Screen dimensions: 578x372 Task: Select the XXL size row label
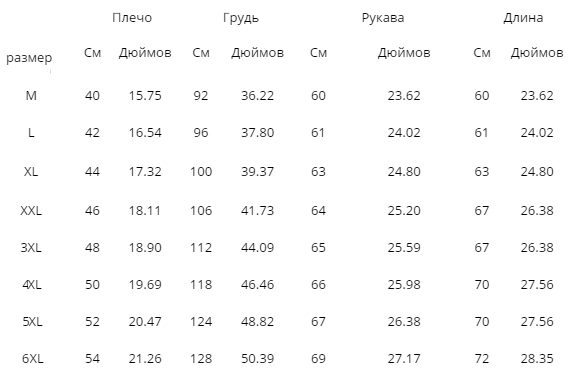(x=31, y=211)
